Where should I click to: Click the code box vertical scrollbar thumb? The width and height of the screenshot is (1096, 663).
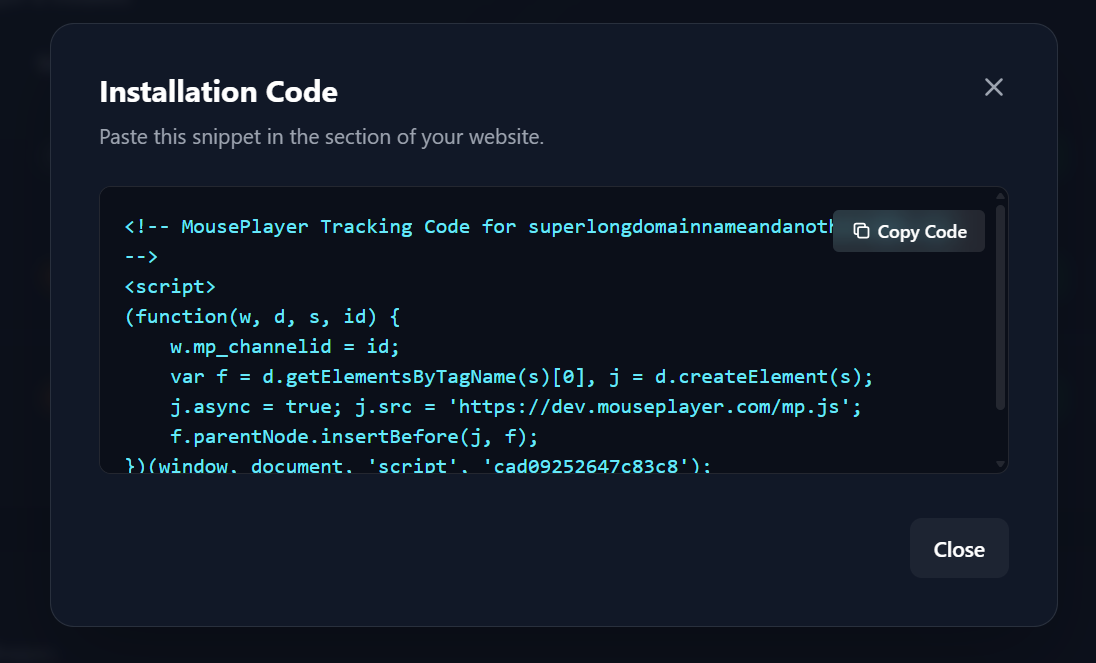tap(1000, 307)
